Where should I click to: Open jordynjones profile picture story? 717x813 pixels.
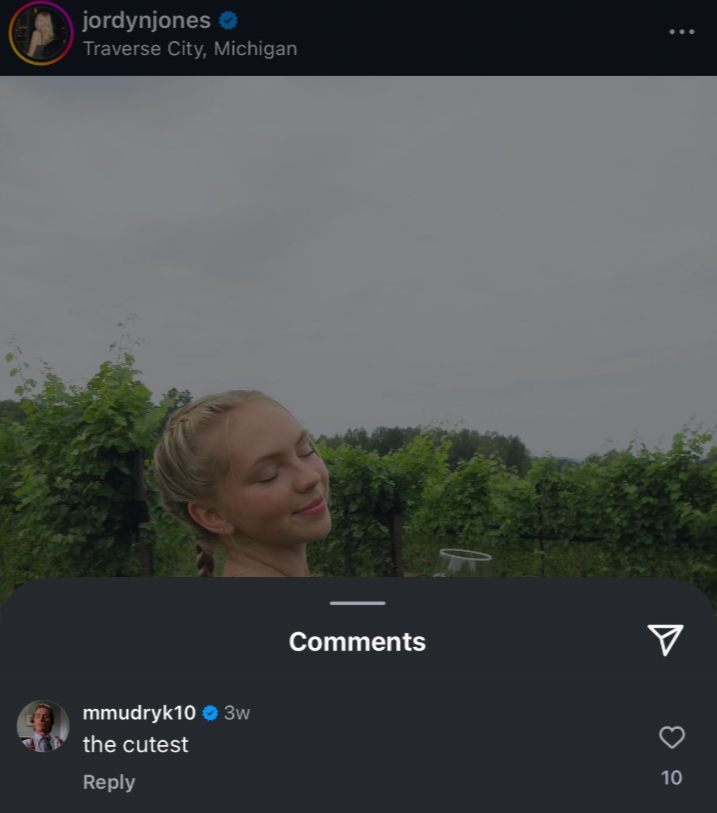(x=41, y=33)
